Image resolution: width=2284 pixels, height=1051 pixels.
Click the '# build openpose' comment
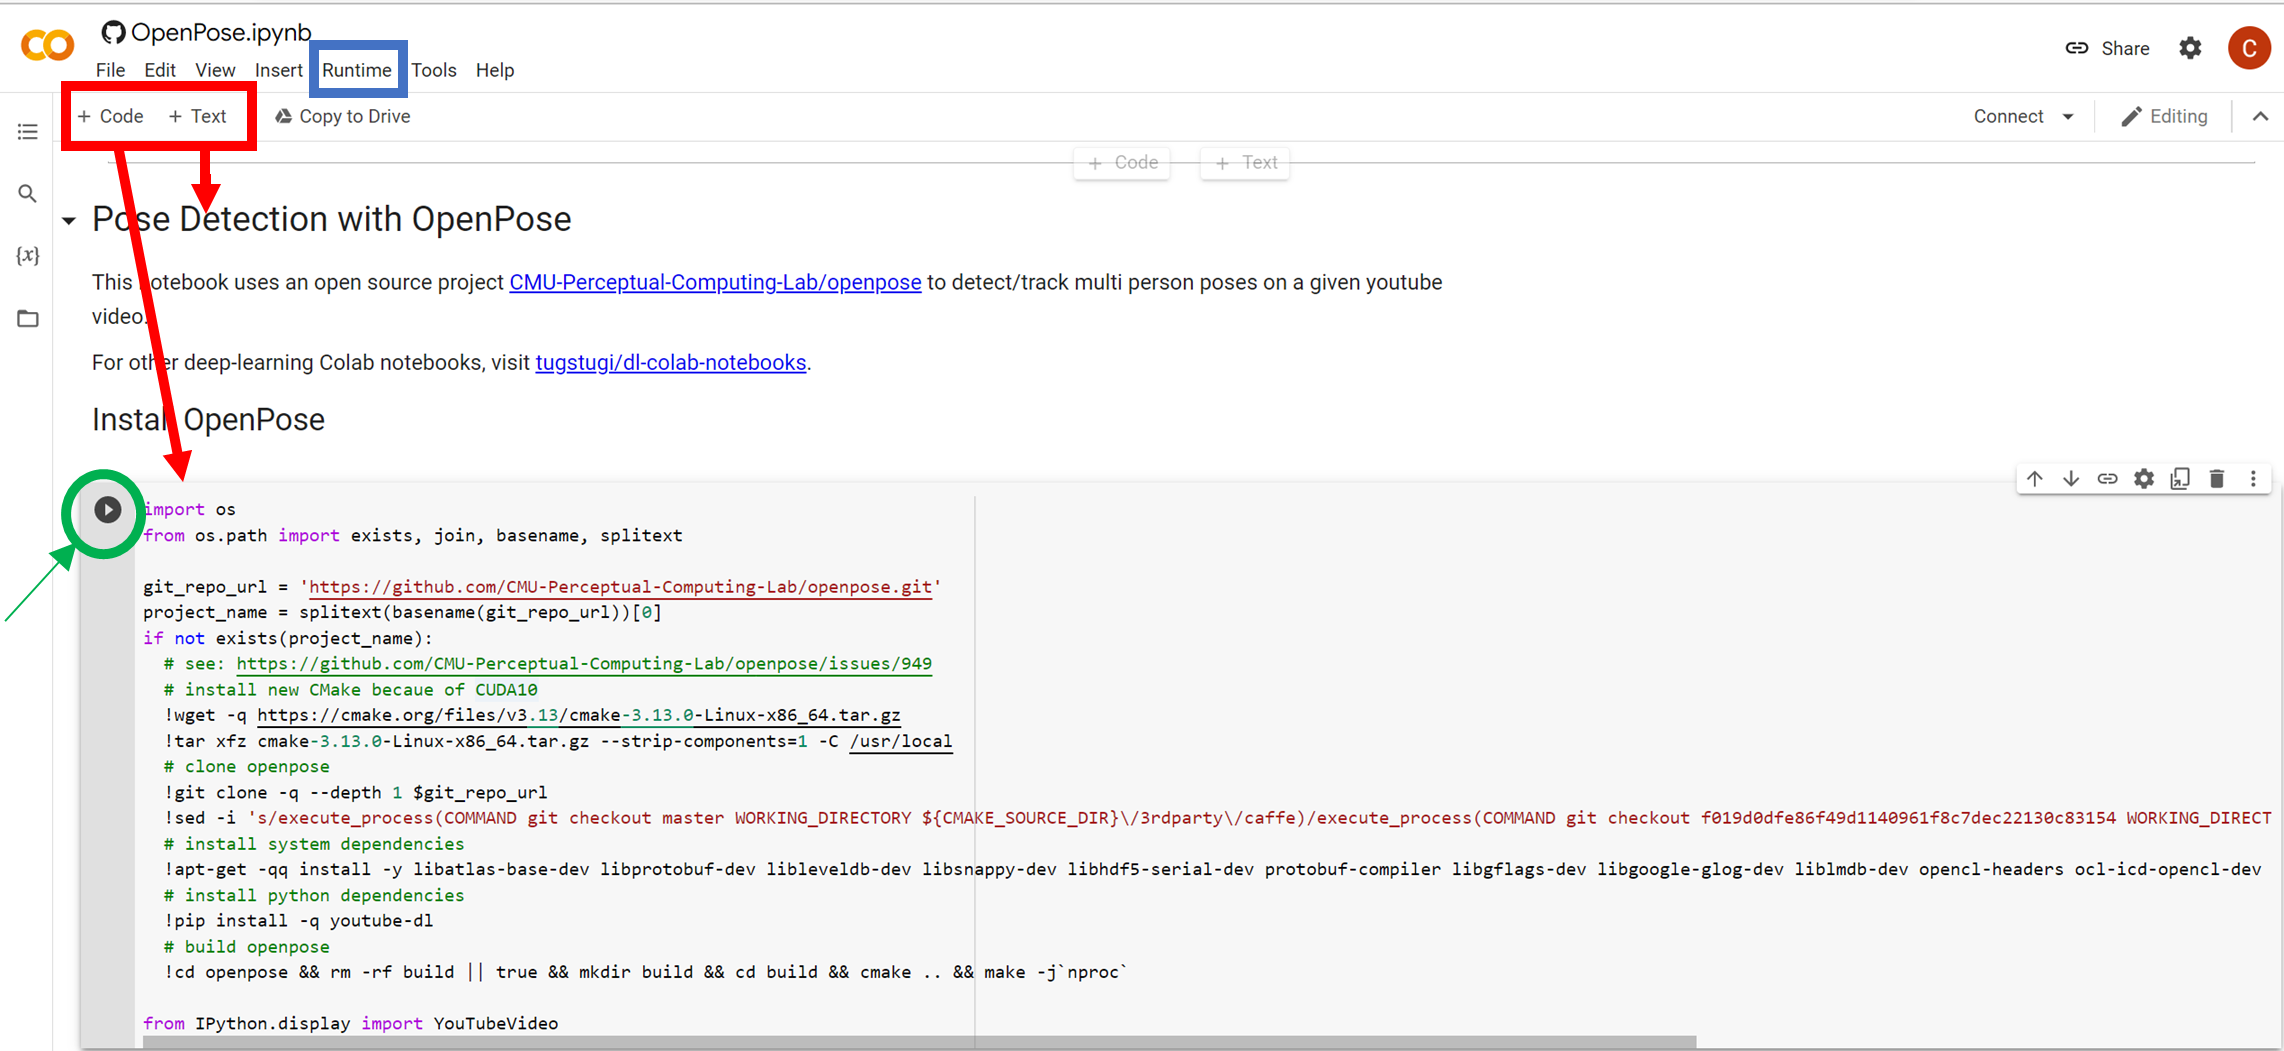coord(247,946)
